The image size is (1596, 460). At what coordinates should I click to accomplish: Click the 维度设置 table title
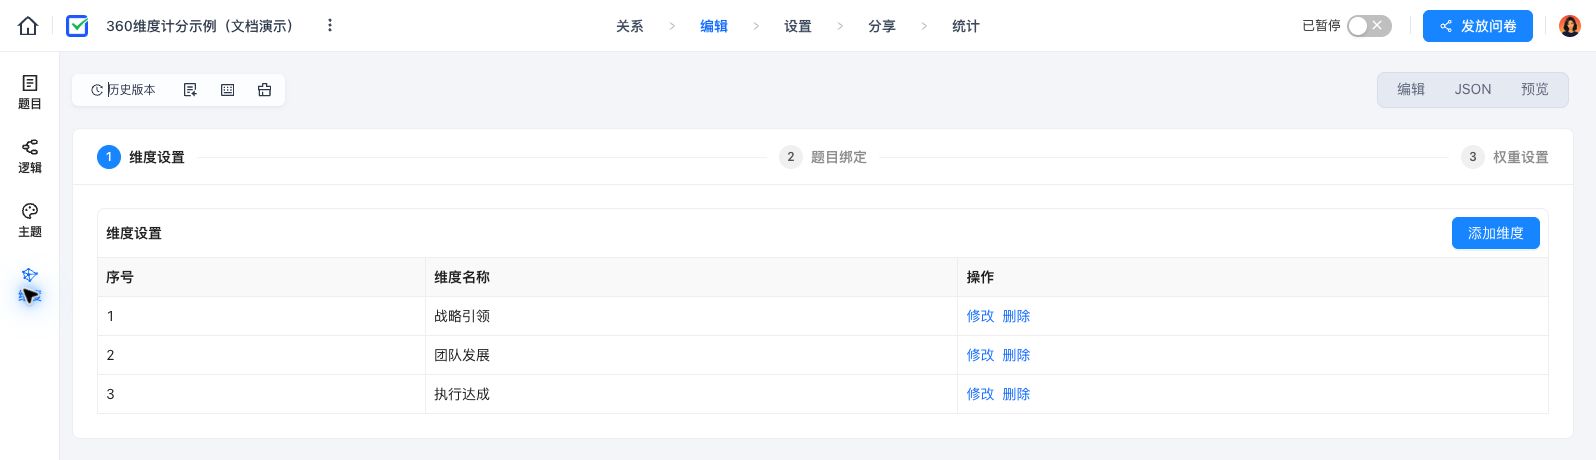coord(134,233)
